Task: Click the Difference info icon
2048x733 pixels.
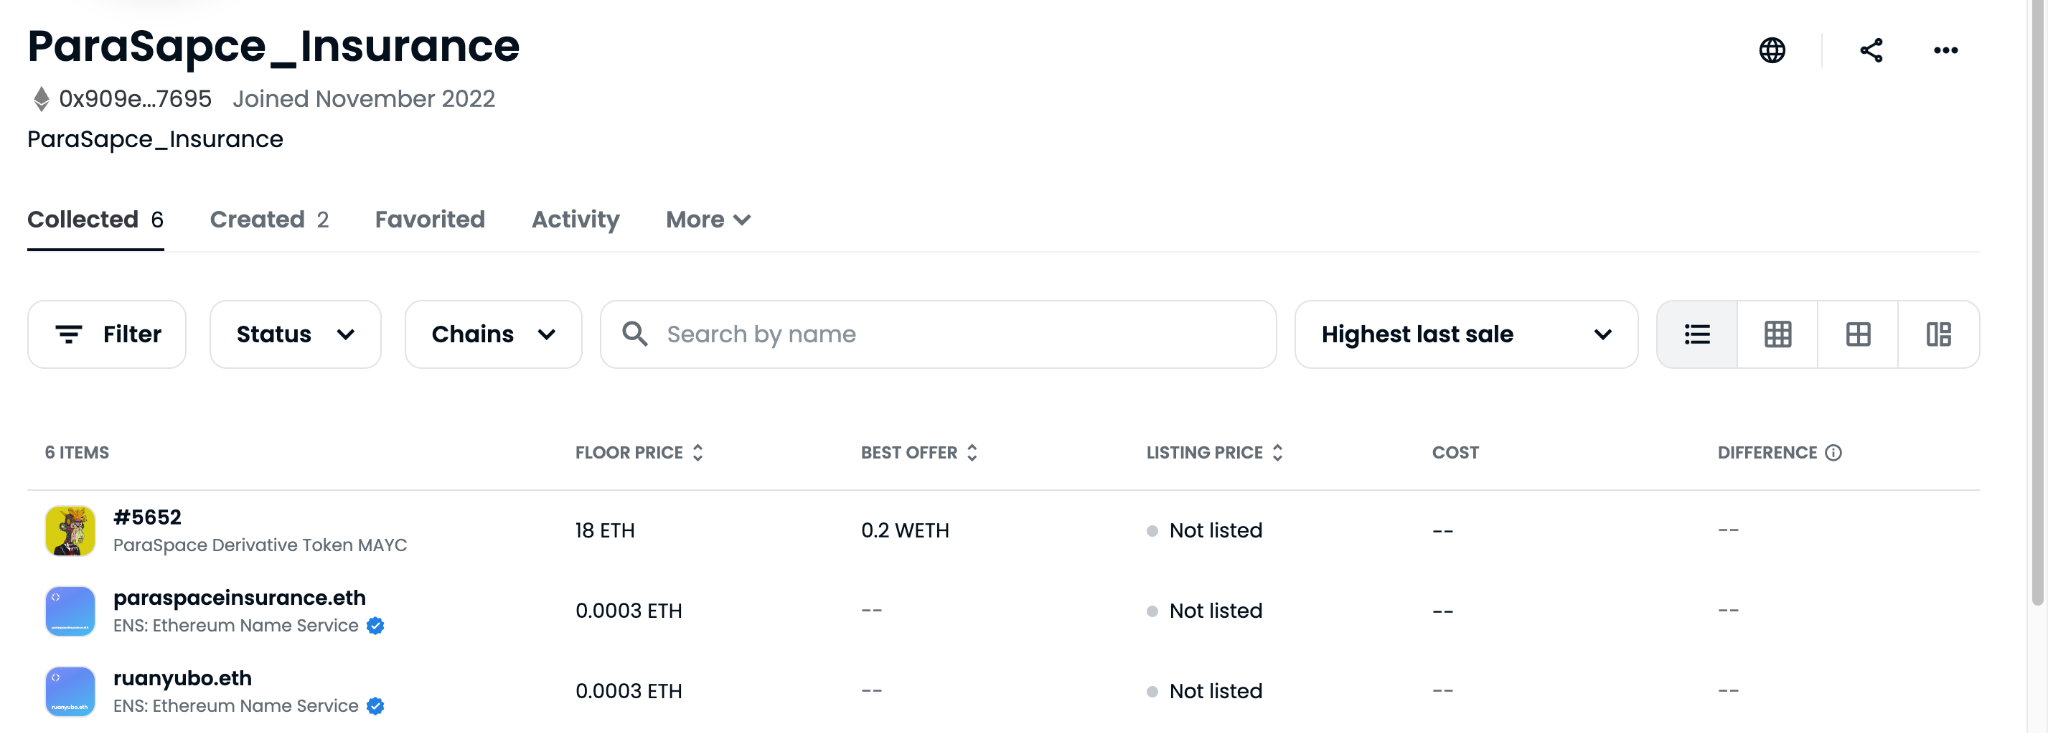Action: (1833, 453)
